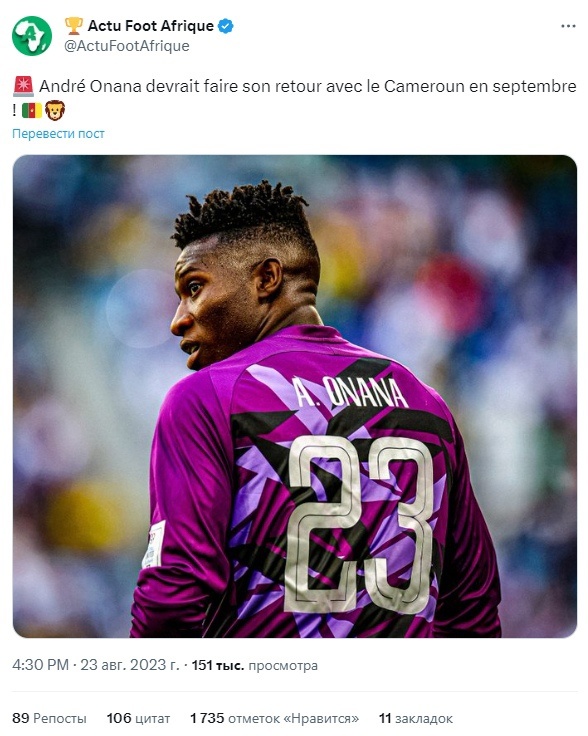Viewport: 588px width, 736px height.
Task: Open the three-dot more options menu
Action: 568,26
